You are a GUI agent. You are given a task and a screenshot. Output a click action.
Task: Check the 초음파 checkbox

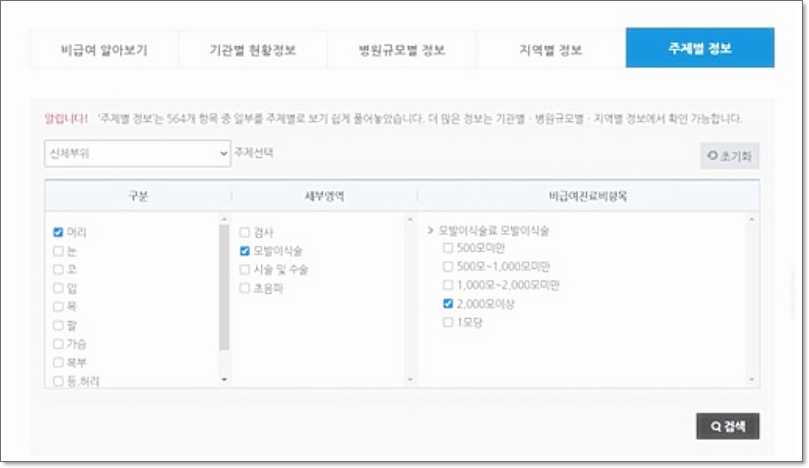point(245,288)
